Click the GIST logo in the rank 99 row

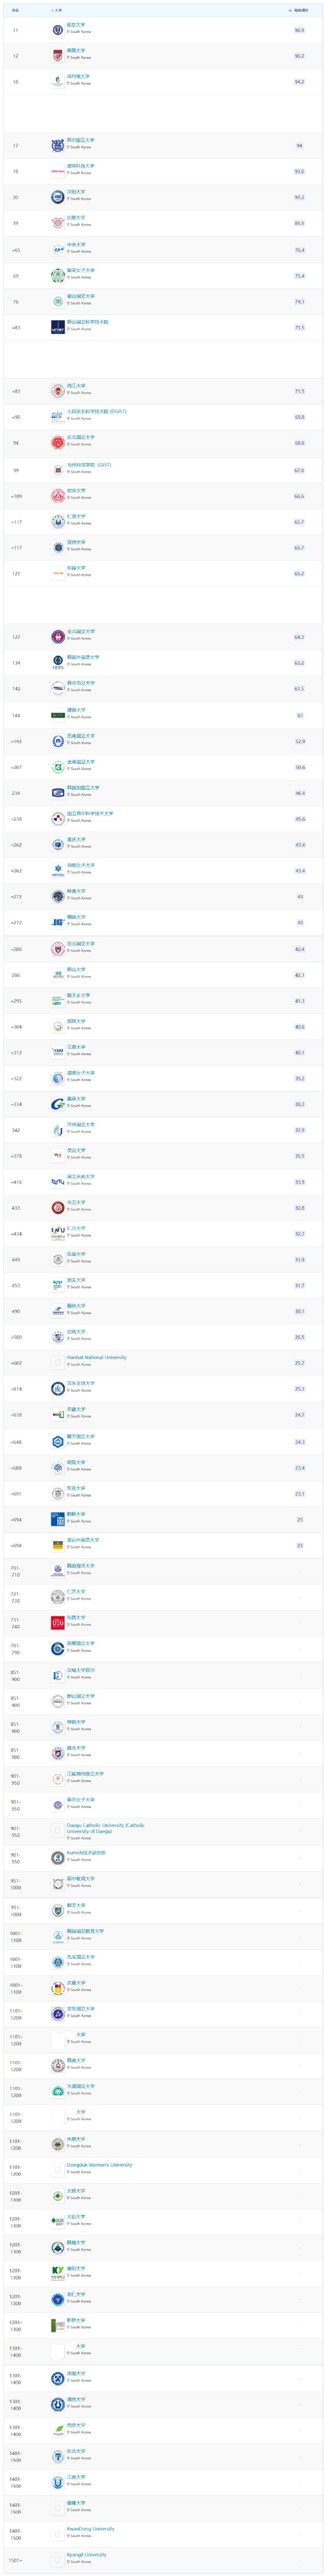[58, 470]
